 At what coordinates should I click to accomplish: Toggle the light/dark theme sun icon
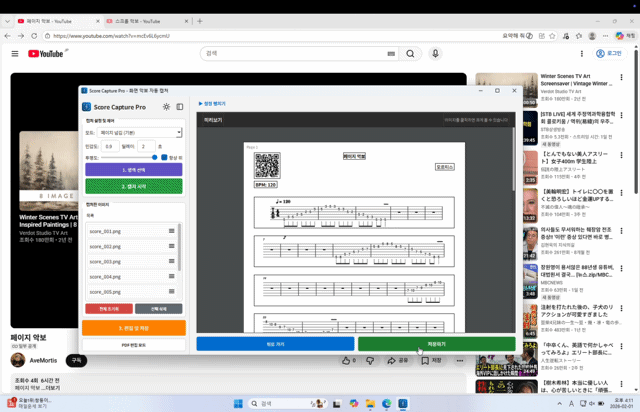[x=167, y=106]
